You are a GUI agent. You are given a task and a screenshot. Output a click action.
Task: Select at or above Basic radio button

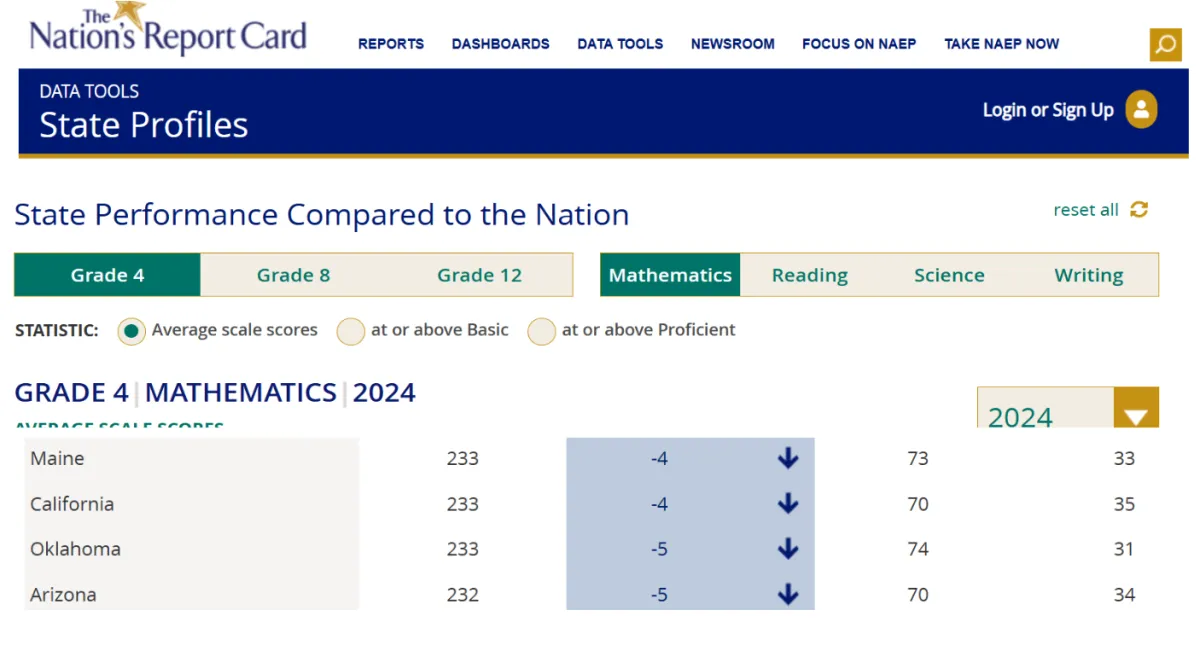tap(350, 331)
